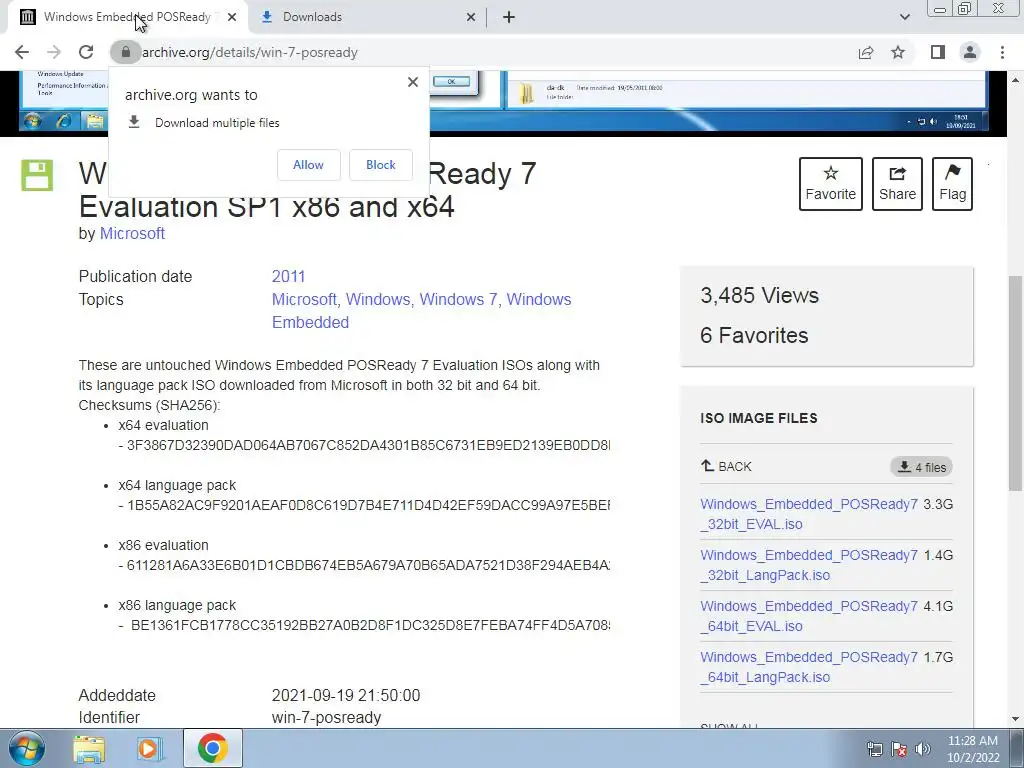
Task: Click the Chrome taskbar icon
Action: coord(212,748)
